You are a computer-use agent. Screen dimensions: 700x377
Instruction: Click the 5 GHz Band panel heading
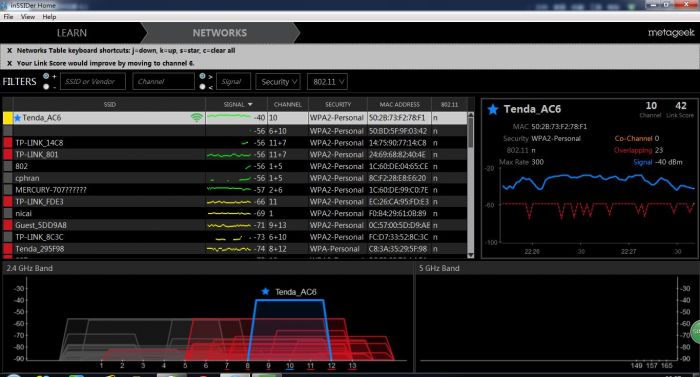(x=439, y=268)
